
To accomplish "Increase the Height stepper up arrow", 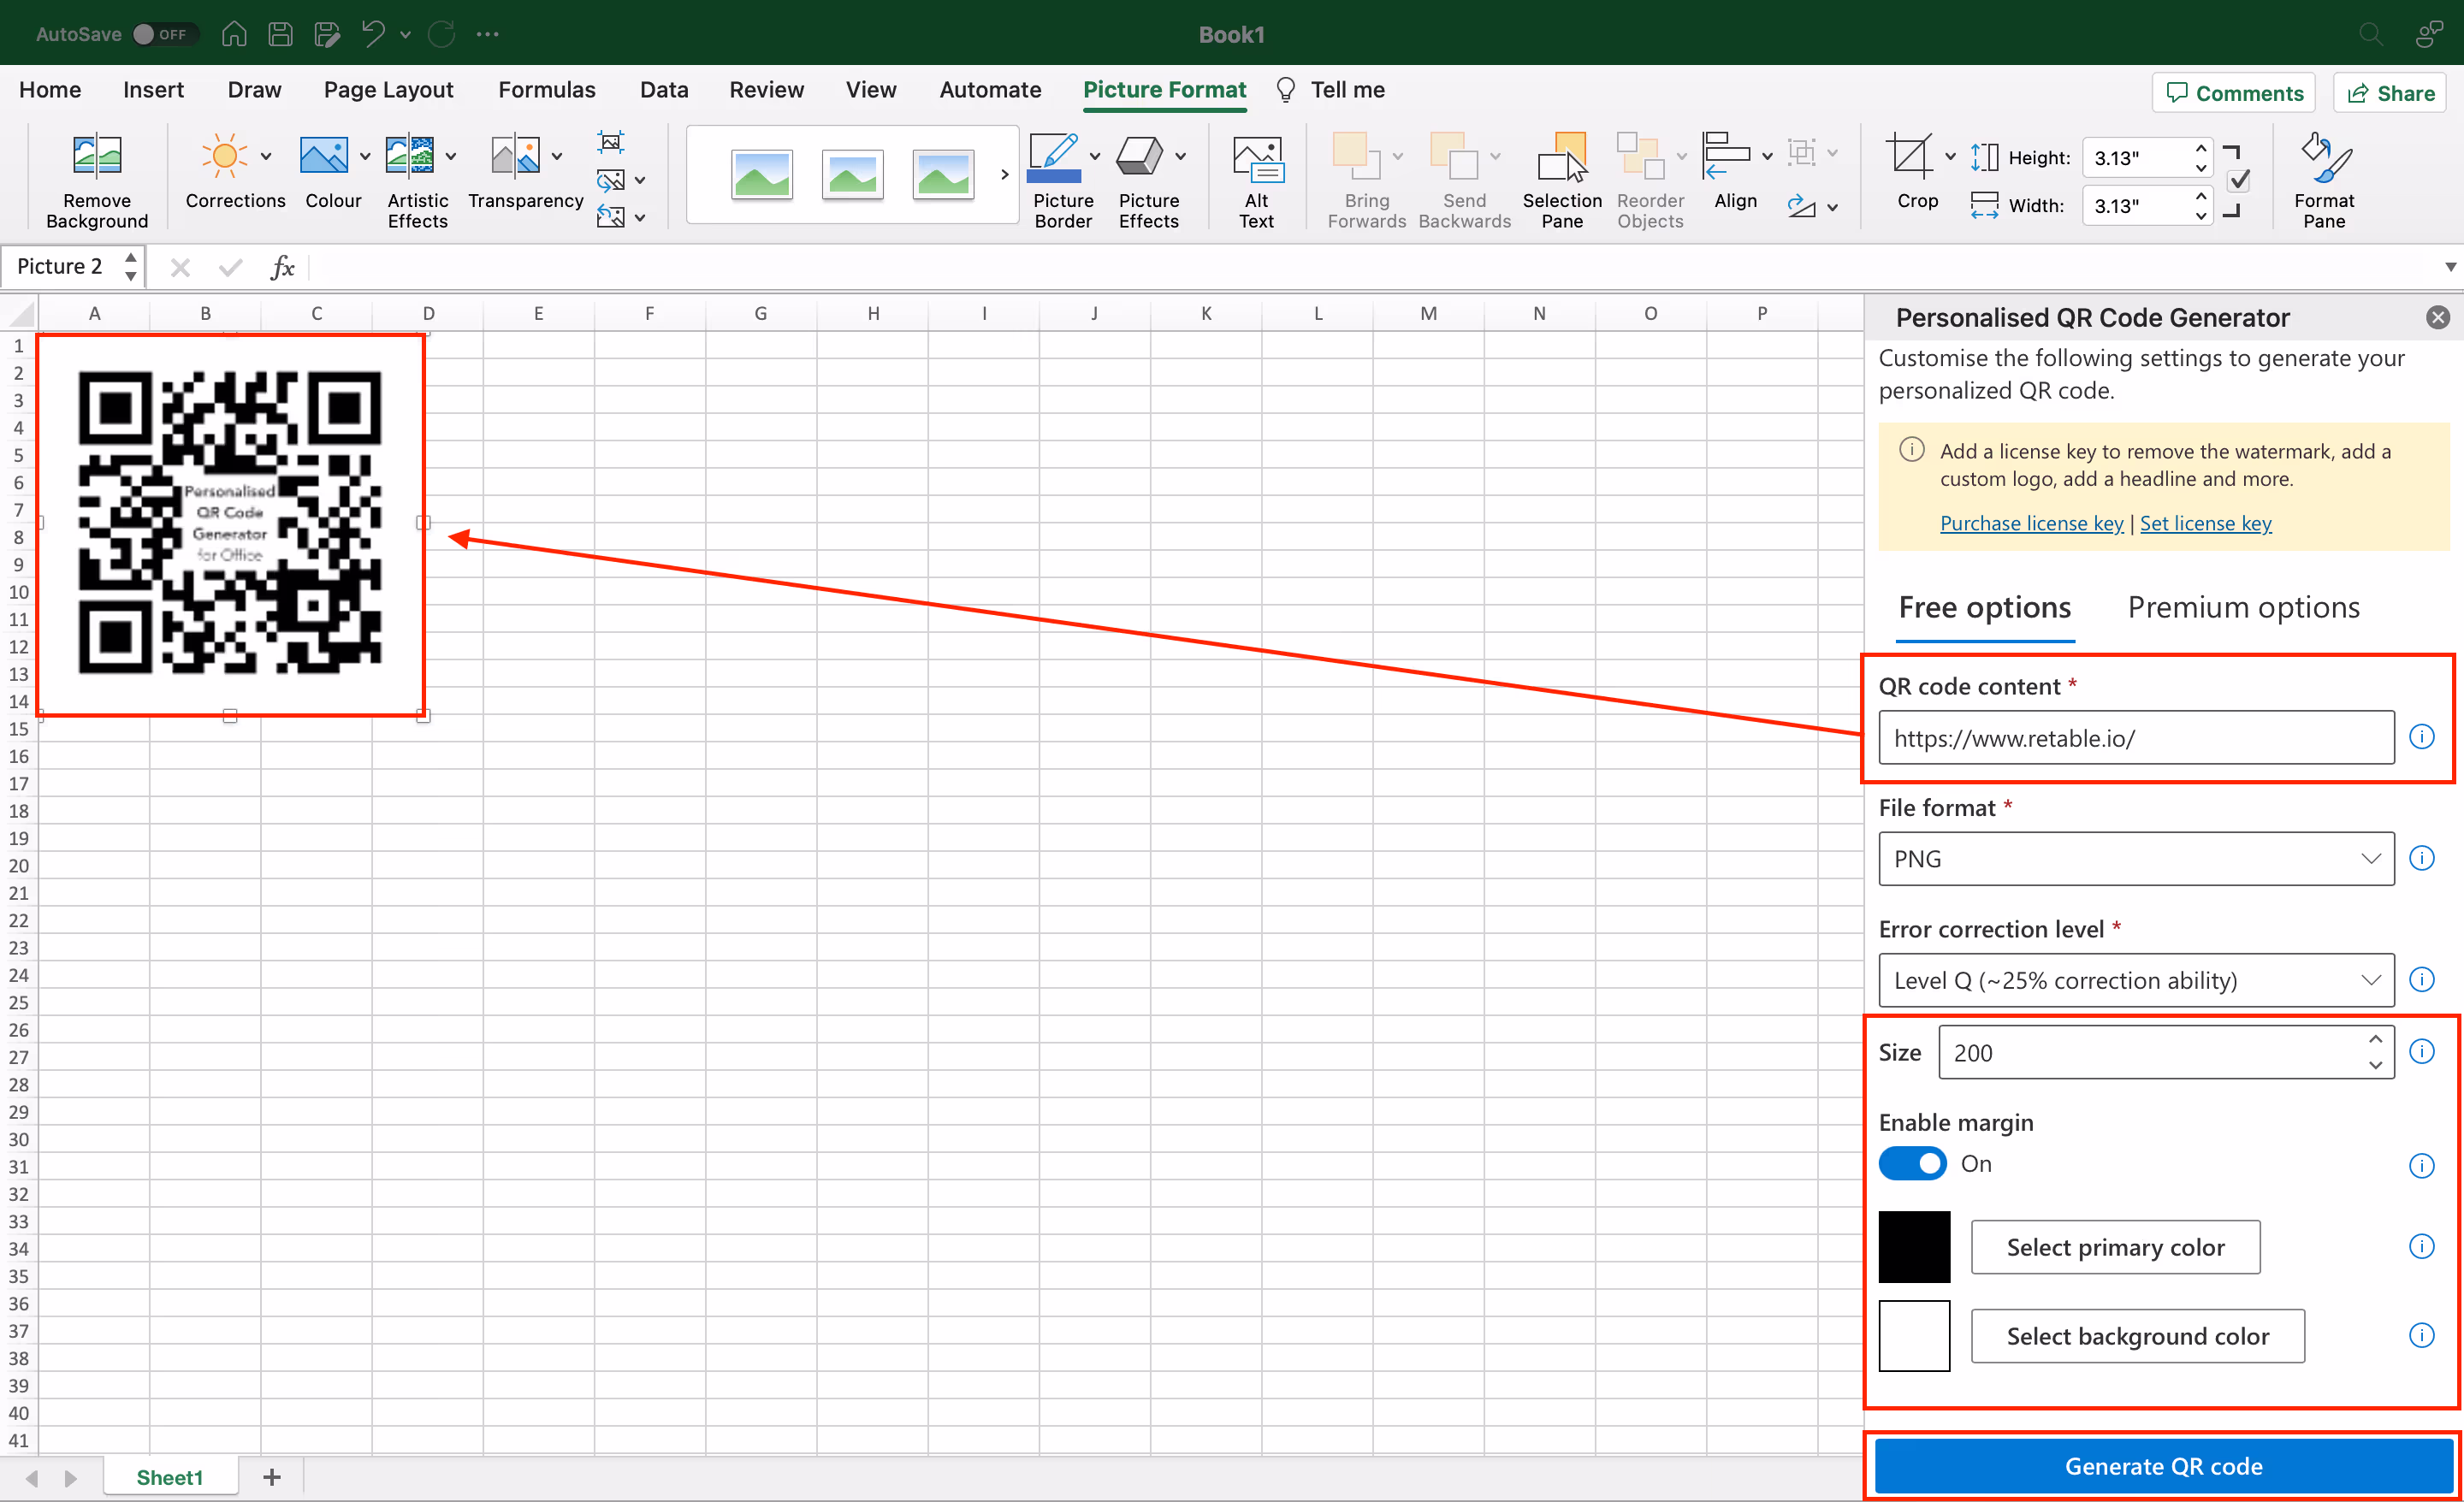I will (2201, 148).
